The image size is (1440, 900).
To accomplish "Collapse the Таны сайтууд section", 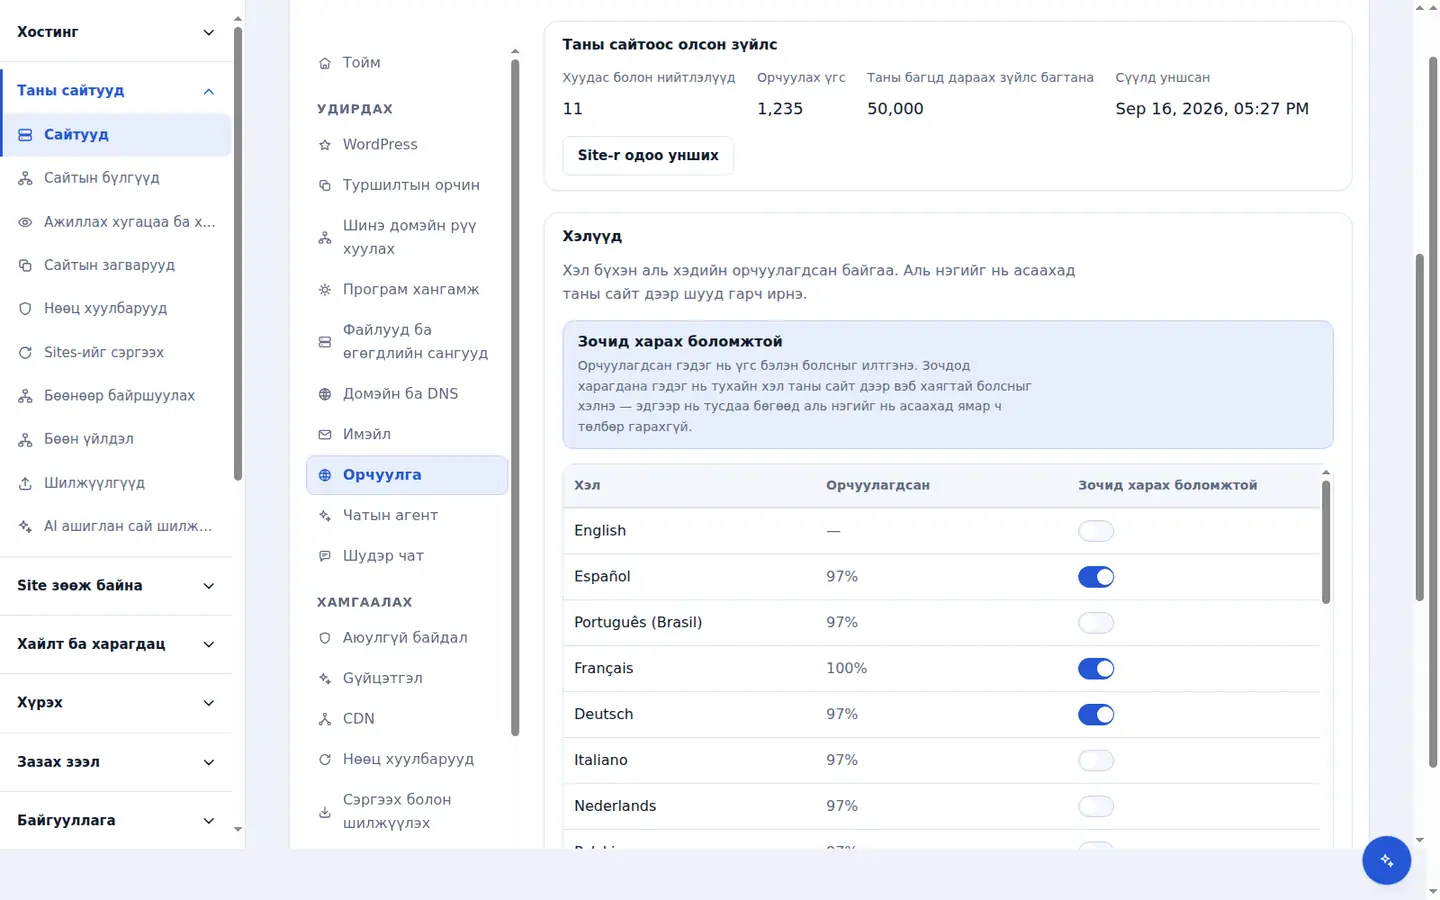I will pos(116,91).
